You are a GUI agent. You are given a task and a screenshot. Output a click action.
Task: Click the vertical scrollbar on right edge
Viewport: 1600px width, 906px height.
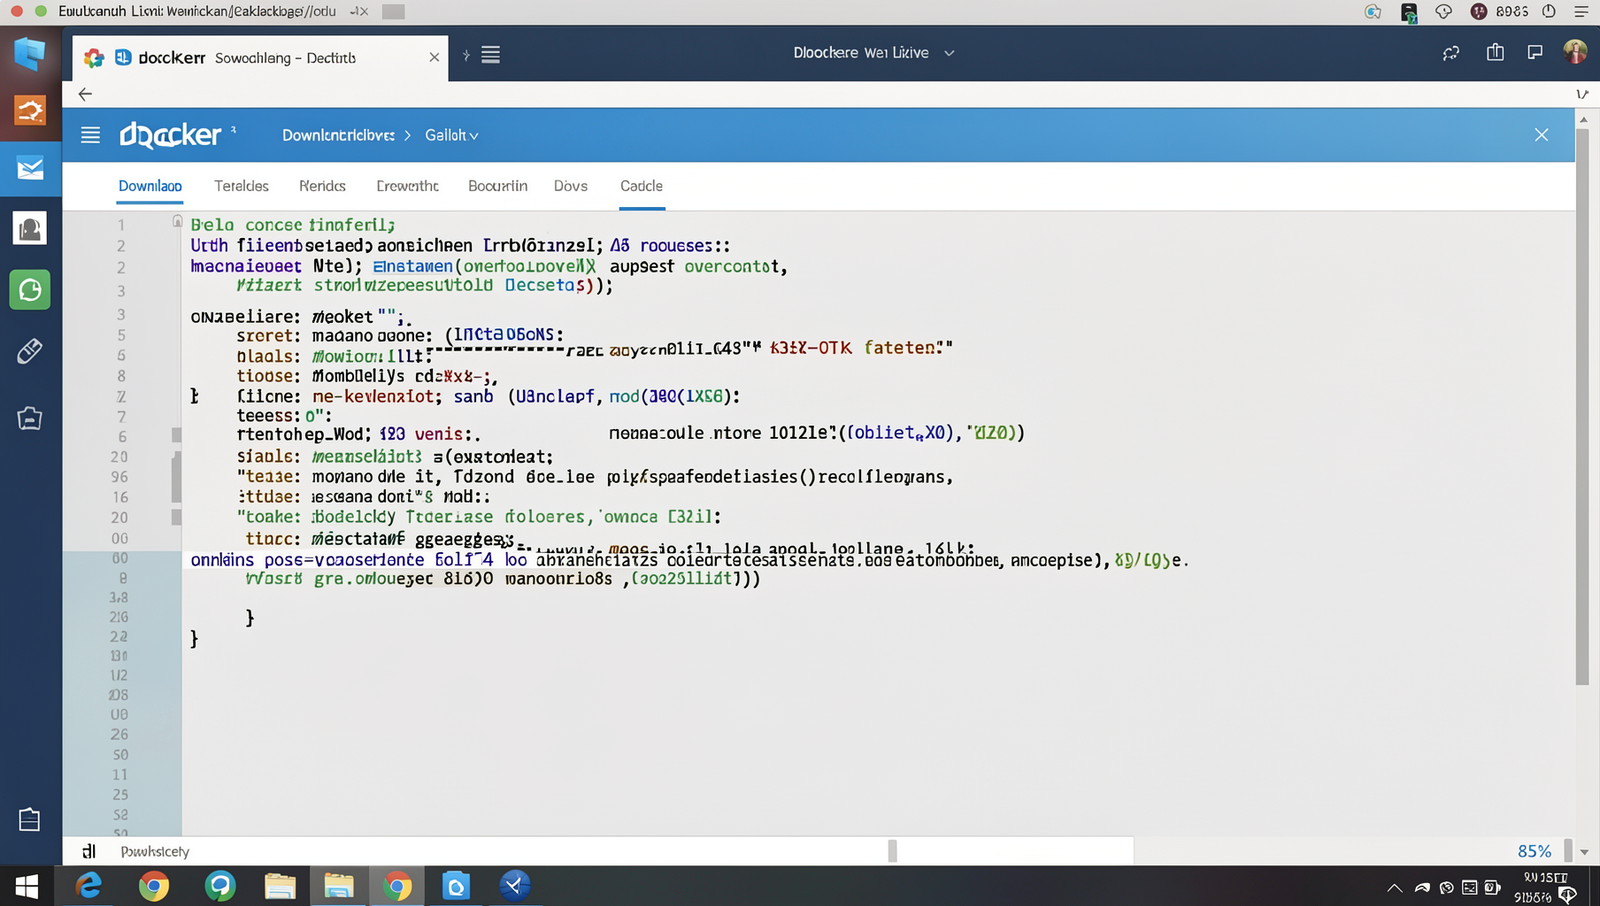coord(1582,405)
